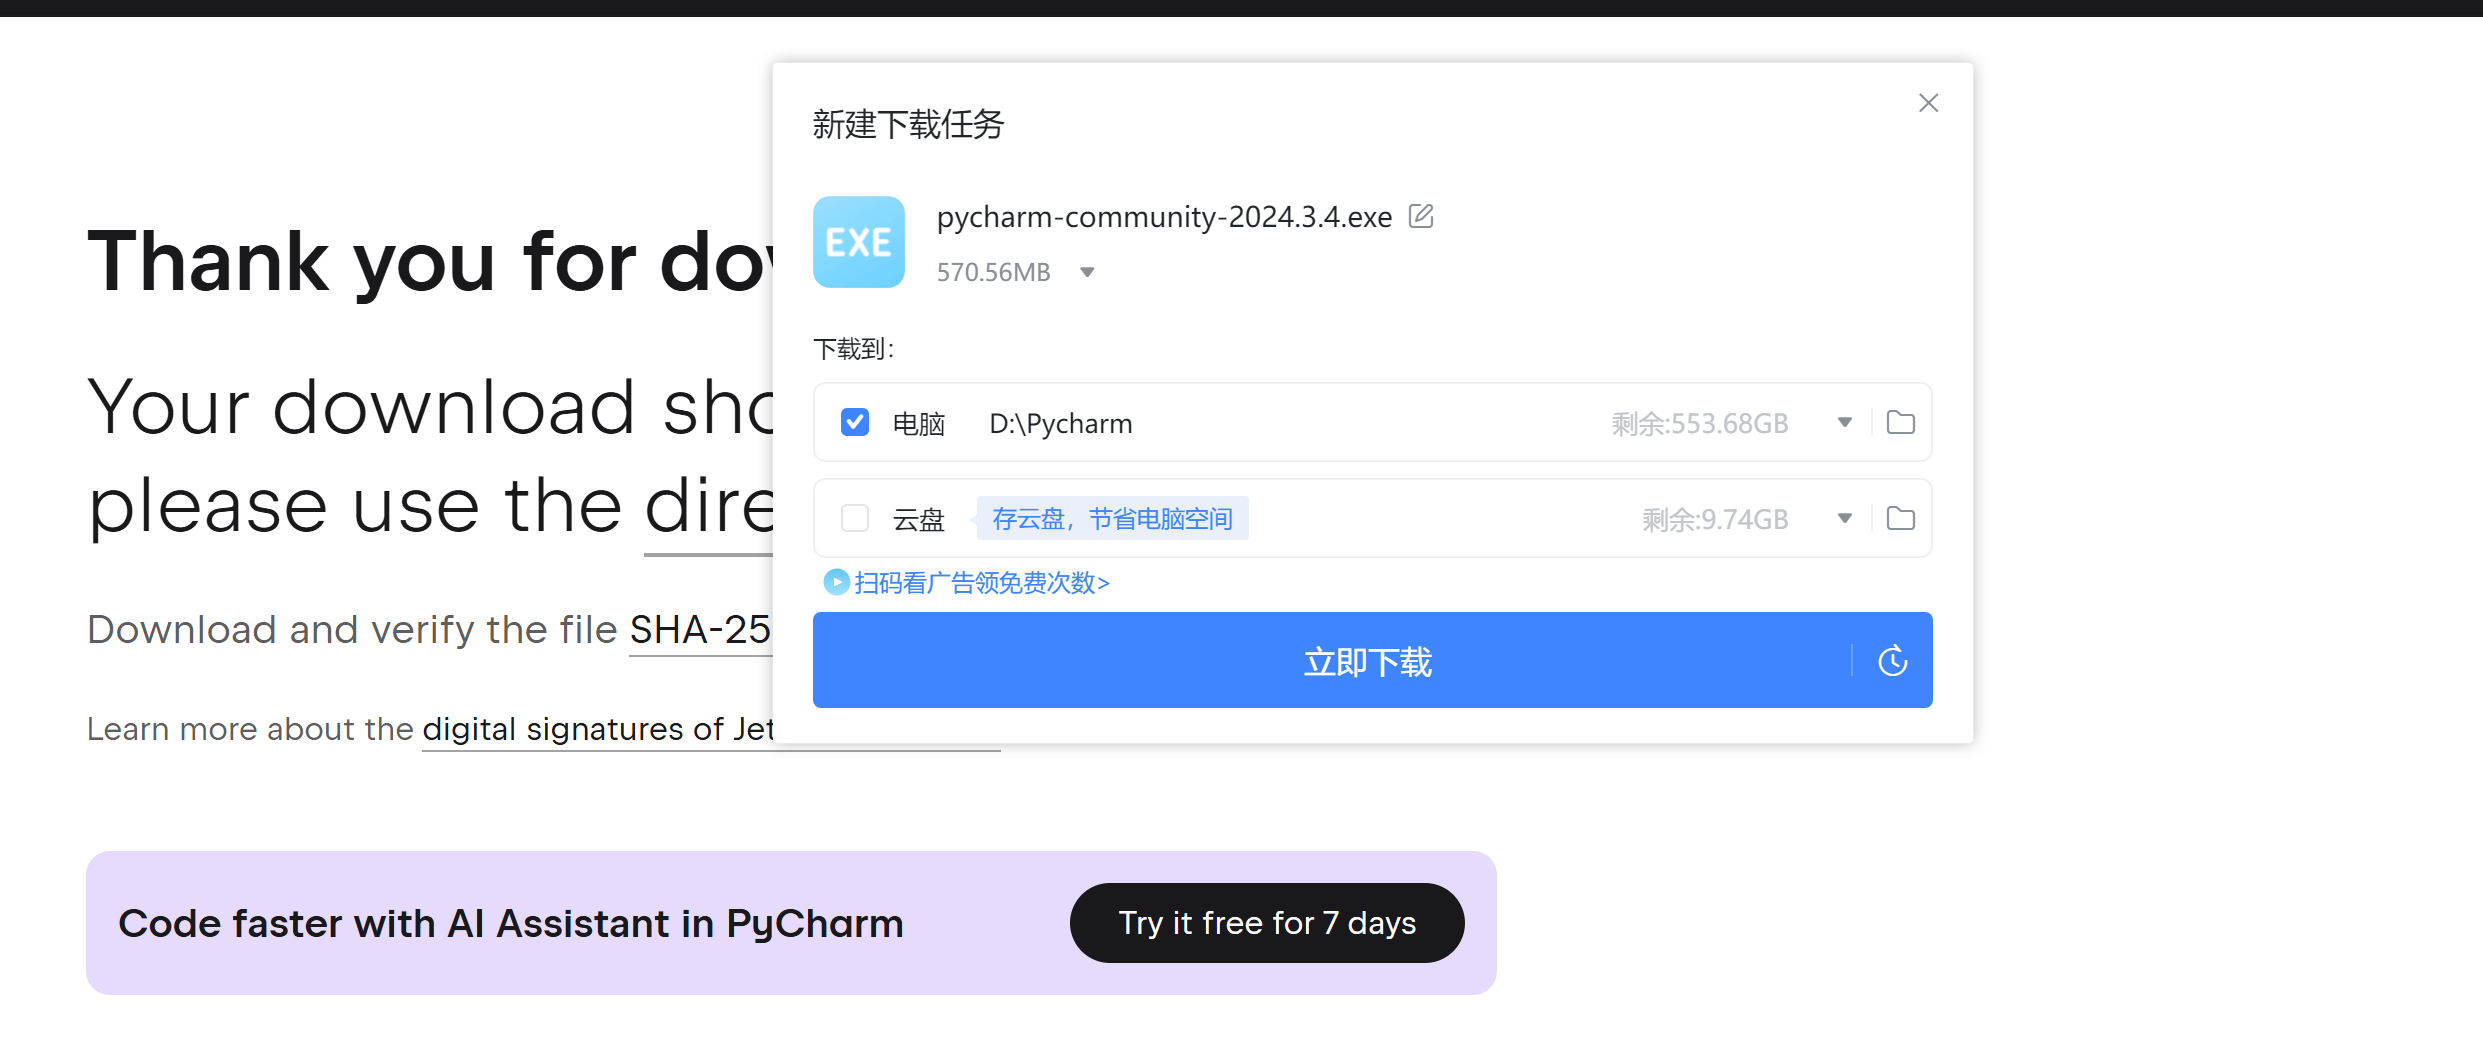2483x1062 pixels.
Task: Open the 扫码看广告领免费次数 link
Action: click(982, 582)
